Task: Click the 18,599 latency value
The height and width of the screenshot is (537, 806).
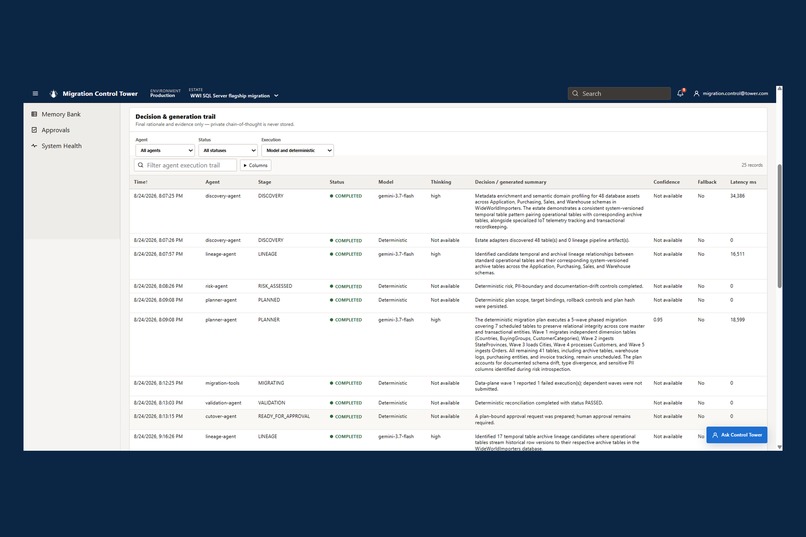Action: 737,320
